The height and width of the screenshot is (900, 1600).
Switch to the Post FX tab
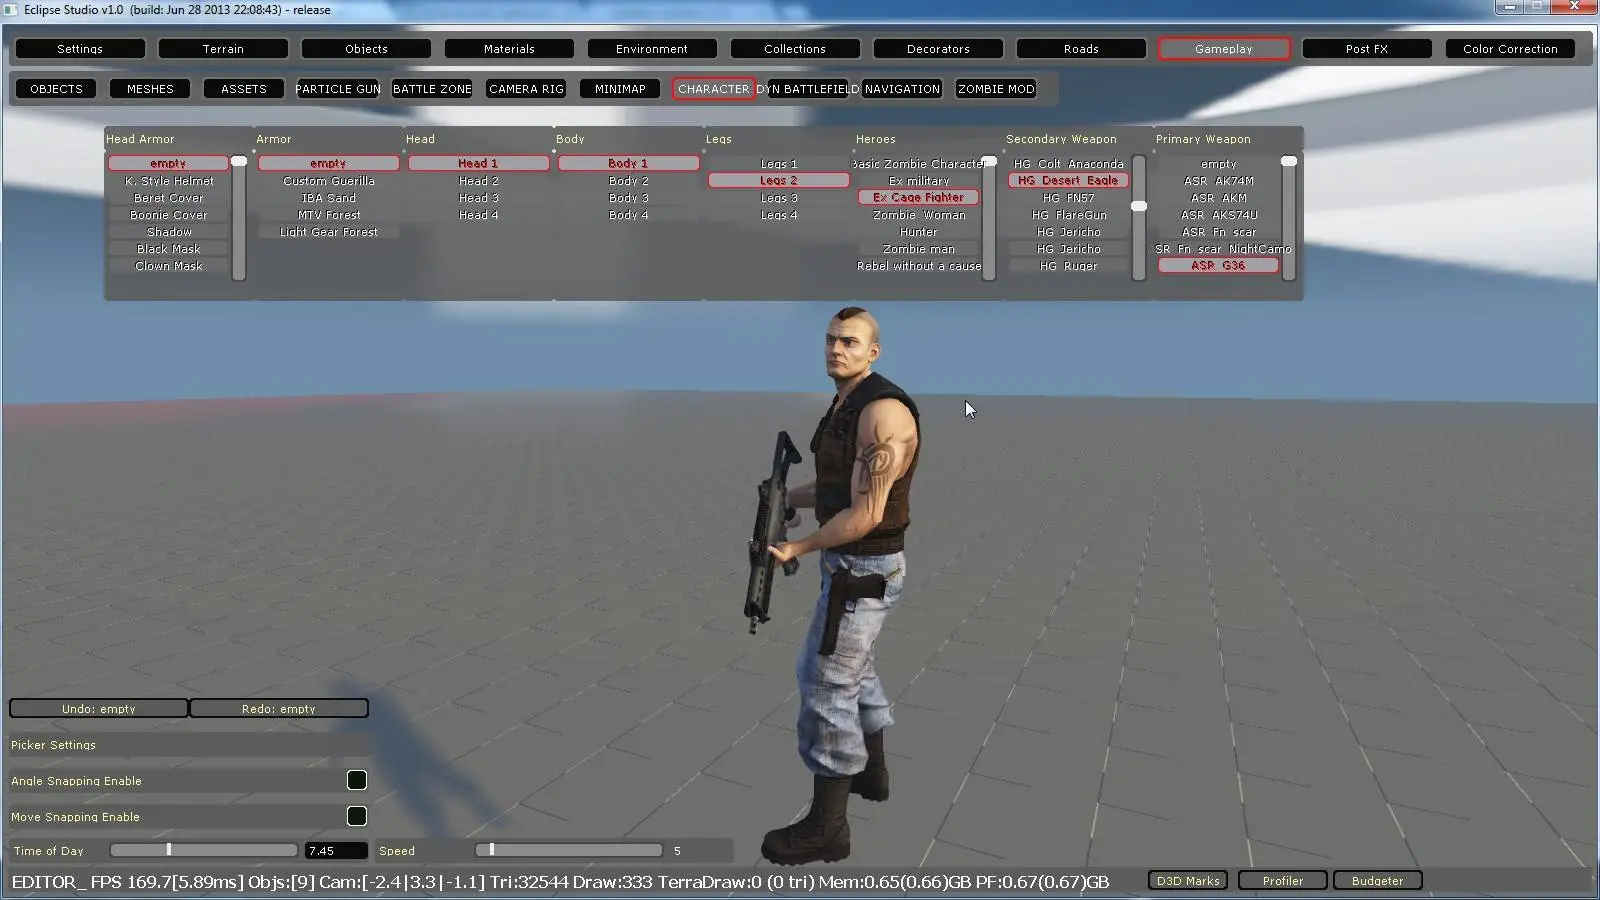click(1367, 48)
